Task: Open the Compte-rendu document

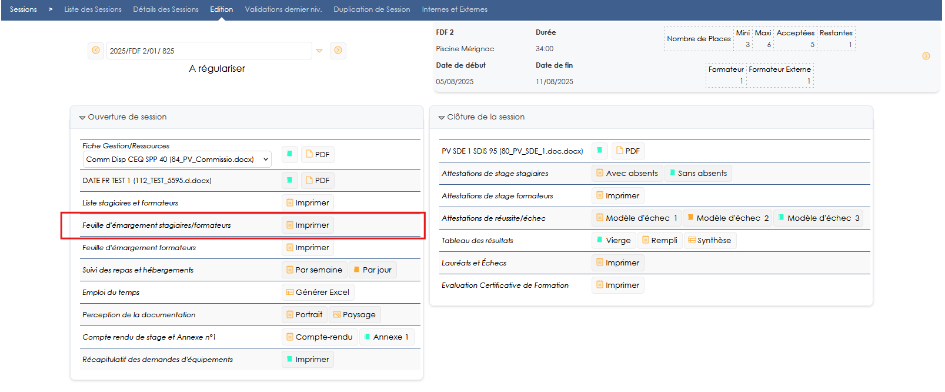Action: click(x=319, y=337)
